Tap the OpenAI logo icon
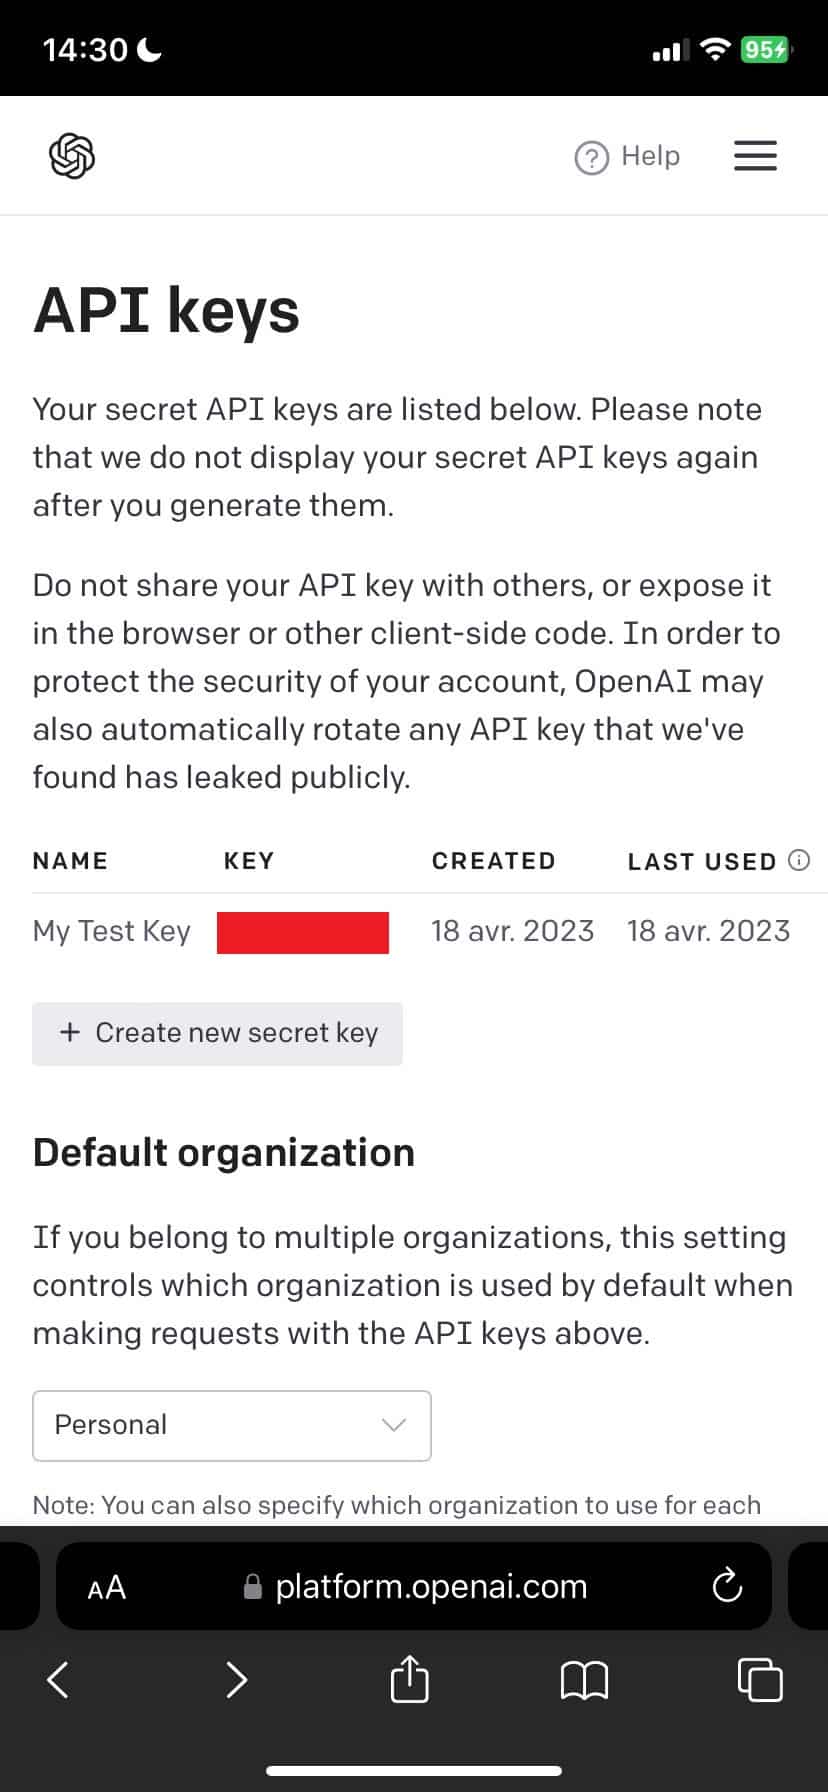The height and width of the screenshot is (1792, 828). pyautogui.click(x=72, y=156)
